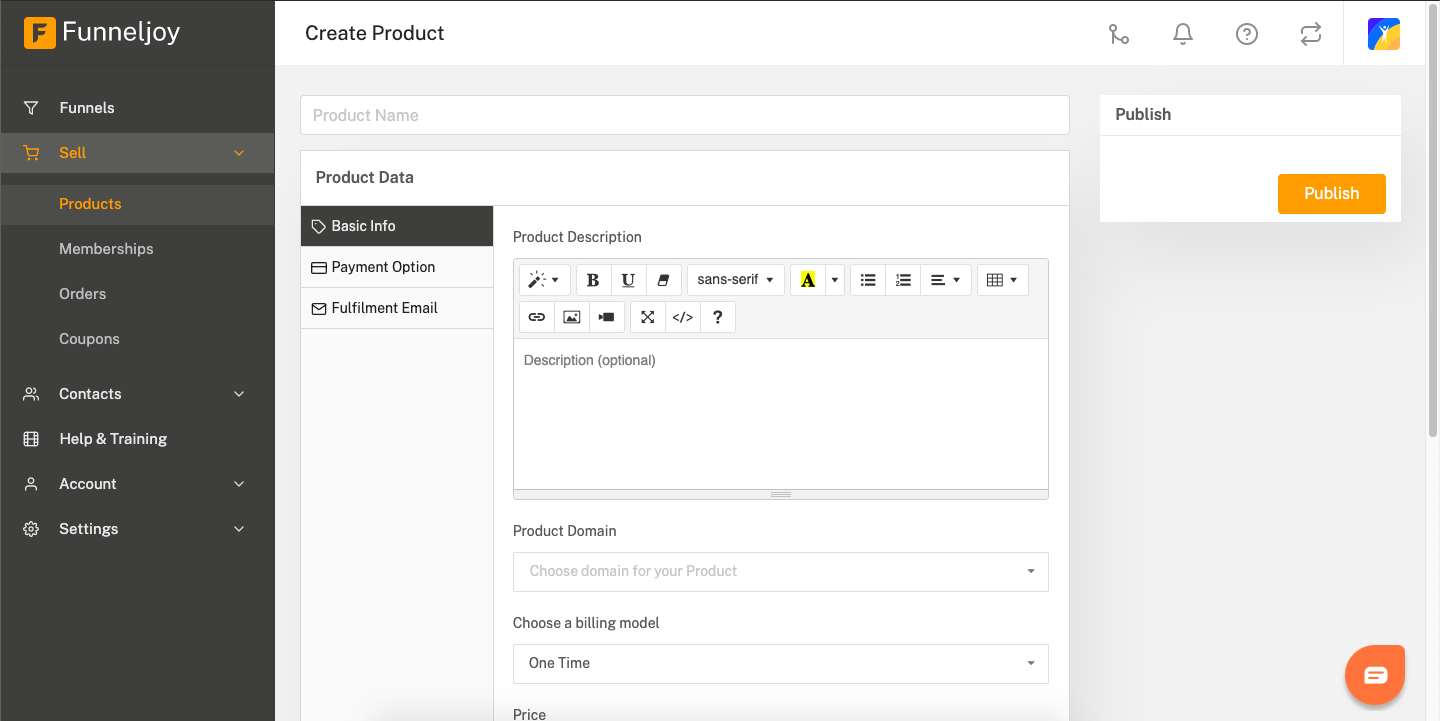The image size is (1440, 721).
Task: Open the text color dropdown arrow
Action: click(835, 280)
